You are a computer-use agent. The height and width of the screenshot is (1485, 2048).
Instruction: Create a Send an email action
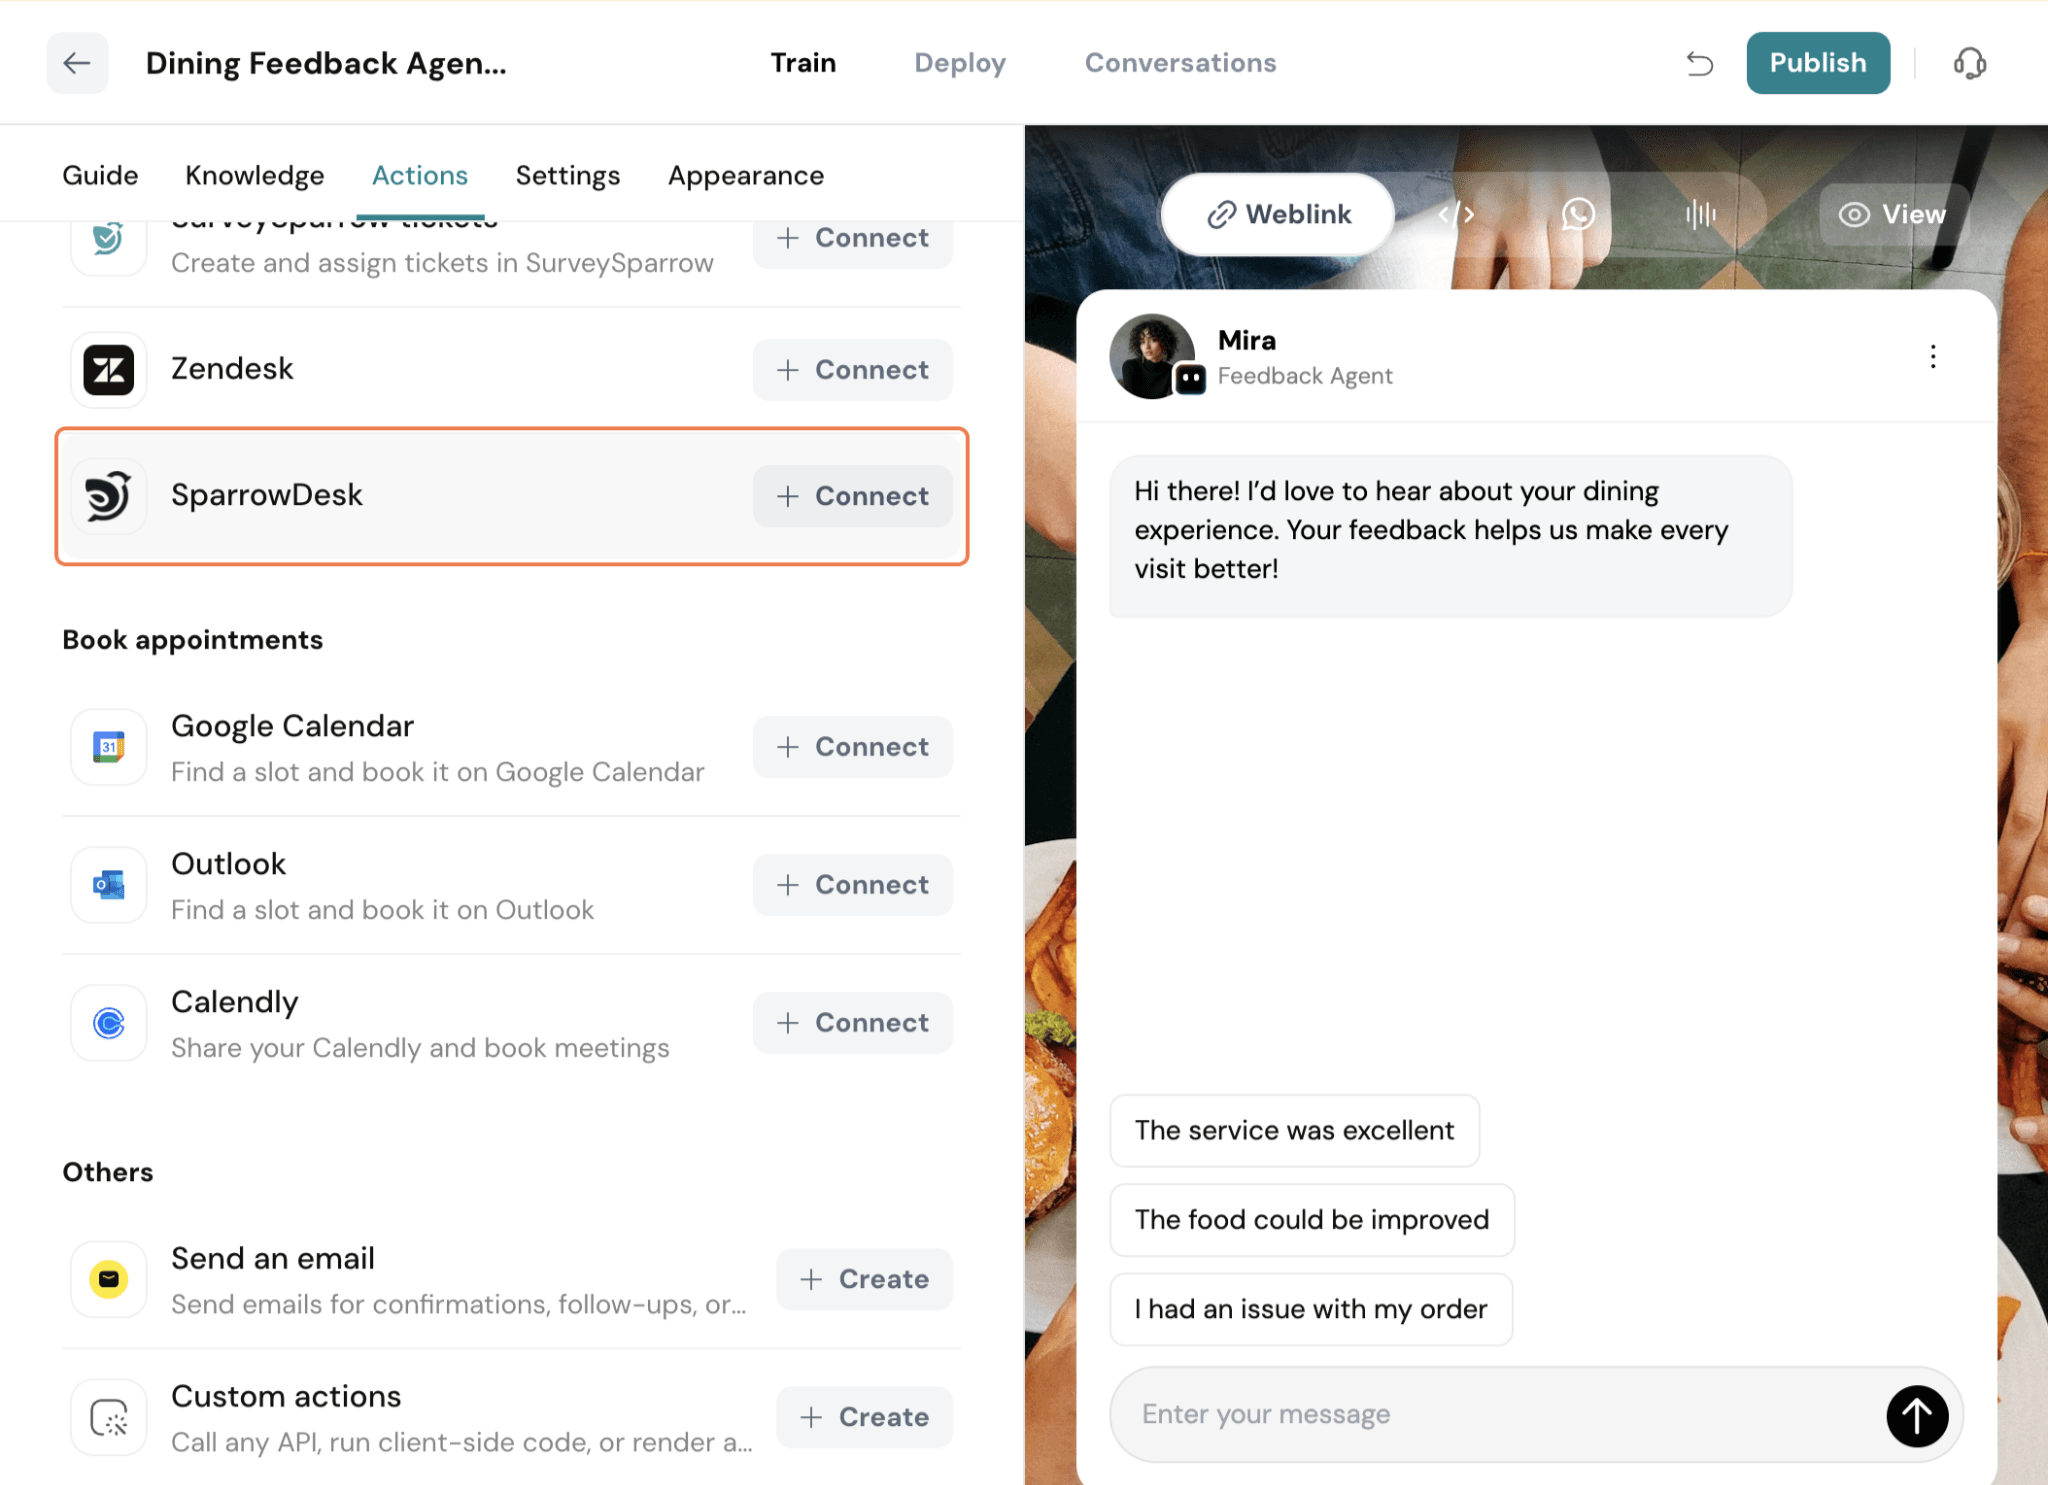click(865, 1279)
